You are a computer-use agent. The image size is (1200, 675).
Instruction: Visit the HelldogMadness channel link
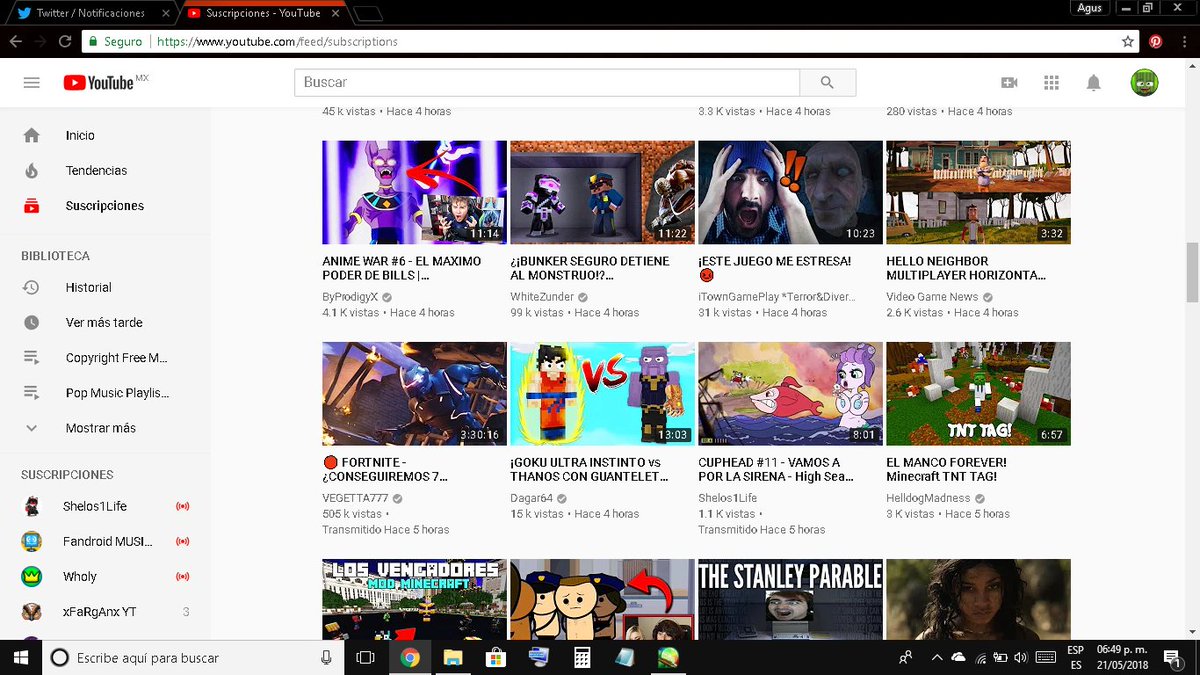pyautogui.click(x=928, y=499)
